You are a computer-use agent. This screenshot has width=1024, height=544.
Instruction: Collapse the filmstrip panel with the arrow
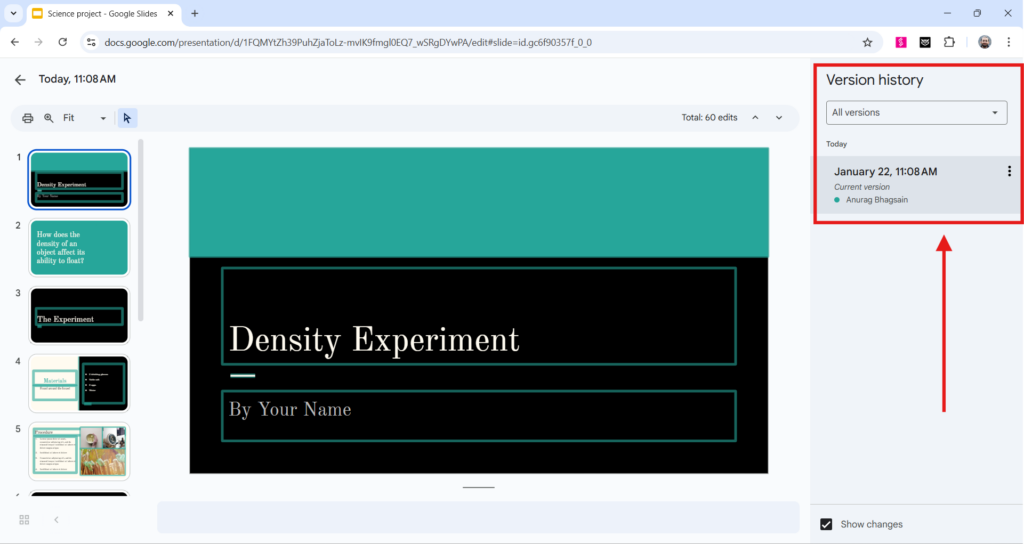(x=56, y=520)
